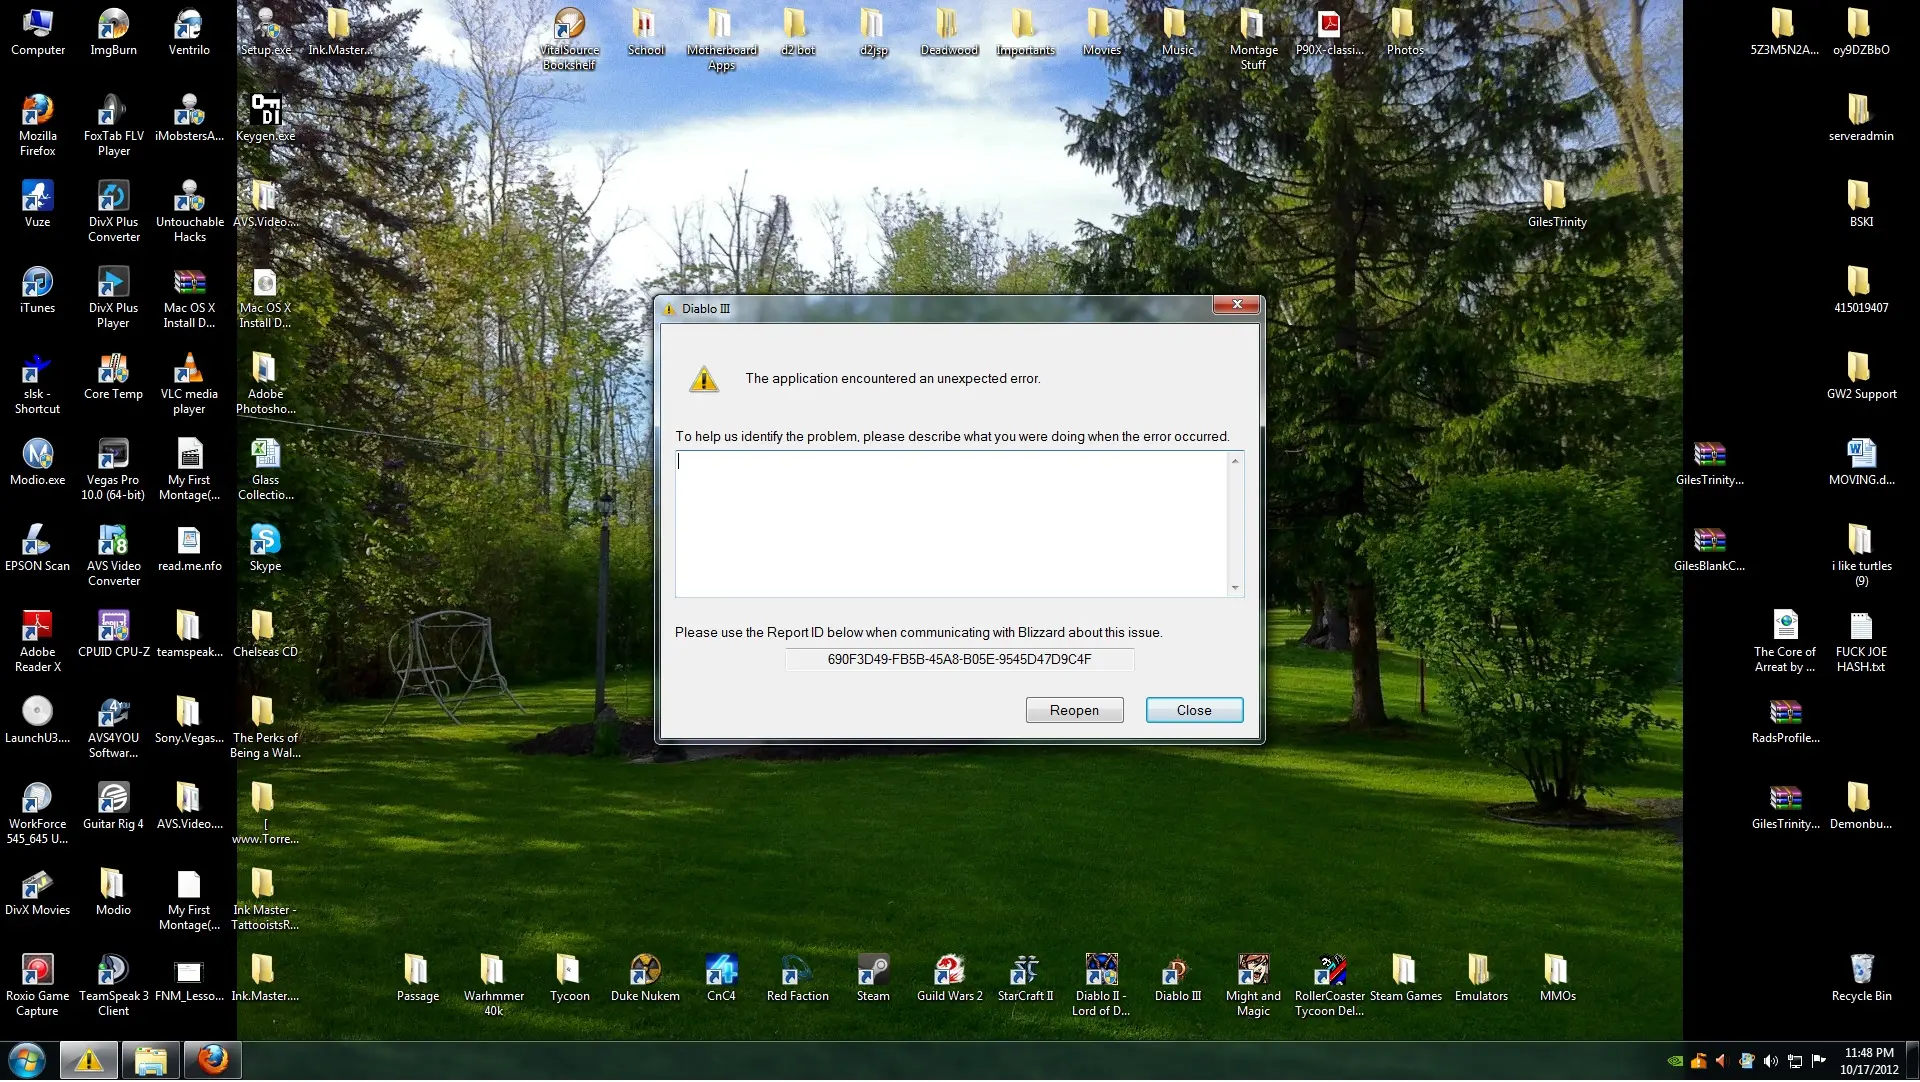
Task: Select the Steam desktop shortcut
Action: click(873, 971)
